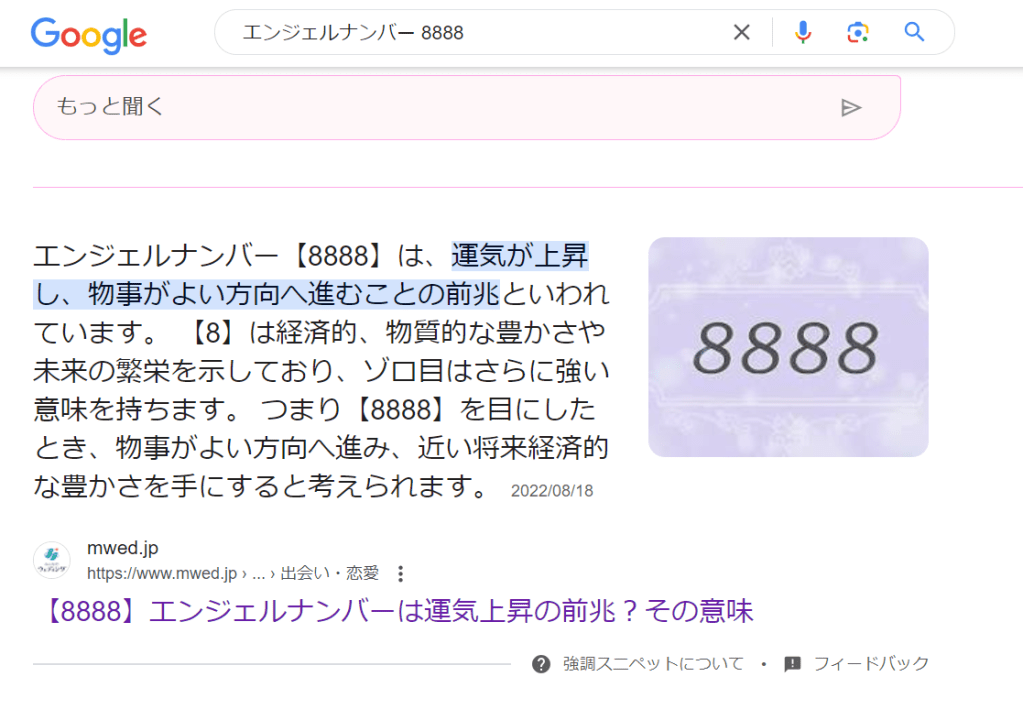Open the 8888 thumbnail image
1023x709 pixels.
point(788,347)
